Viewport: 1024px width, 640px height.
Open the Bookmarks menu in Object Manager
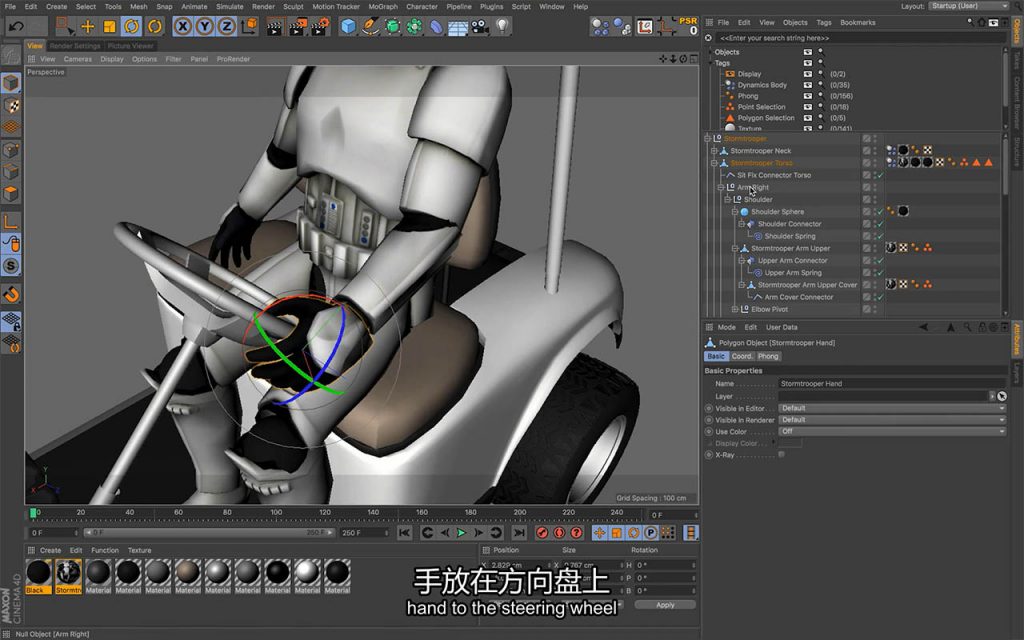point(857,22)
